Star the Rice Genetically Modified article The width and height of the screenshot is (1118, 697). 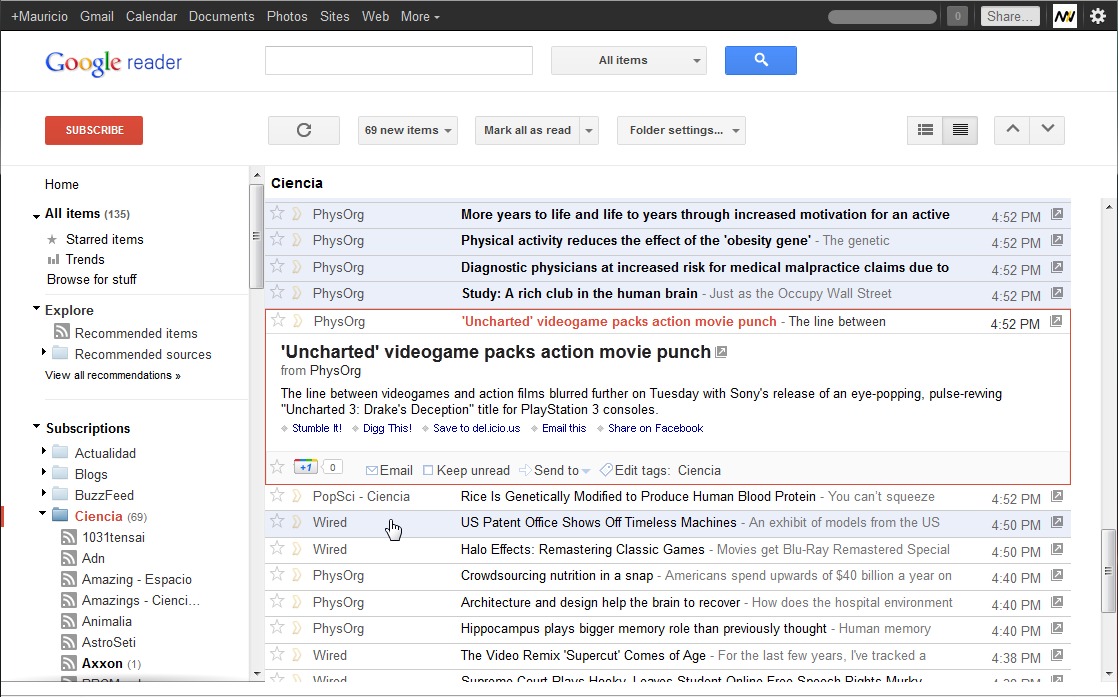point(277,495)
